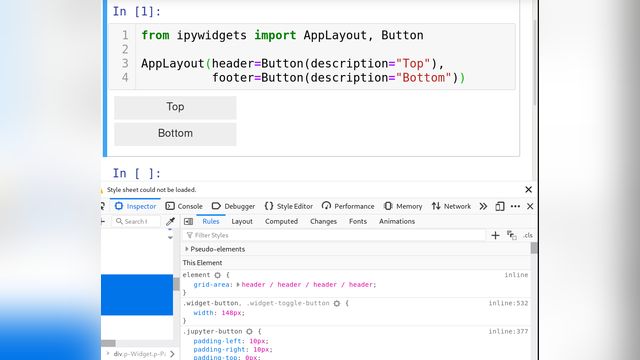This screenshot has height=360, width=640.
Task: Select the element highlight icon beside .jupyter-button rule
Action: pyautogui.click(x=249, y=331)
